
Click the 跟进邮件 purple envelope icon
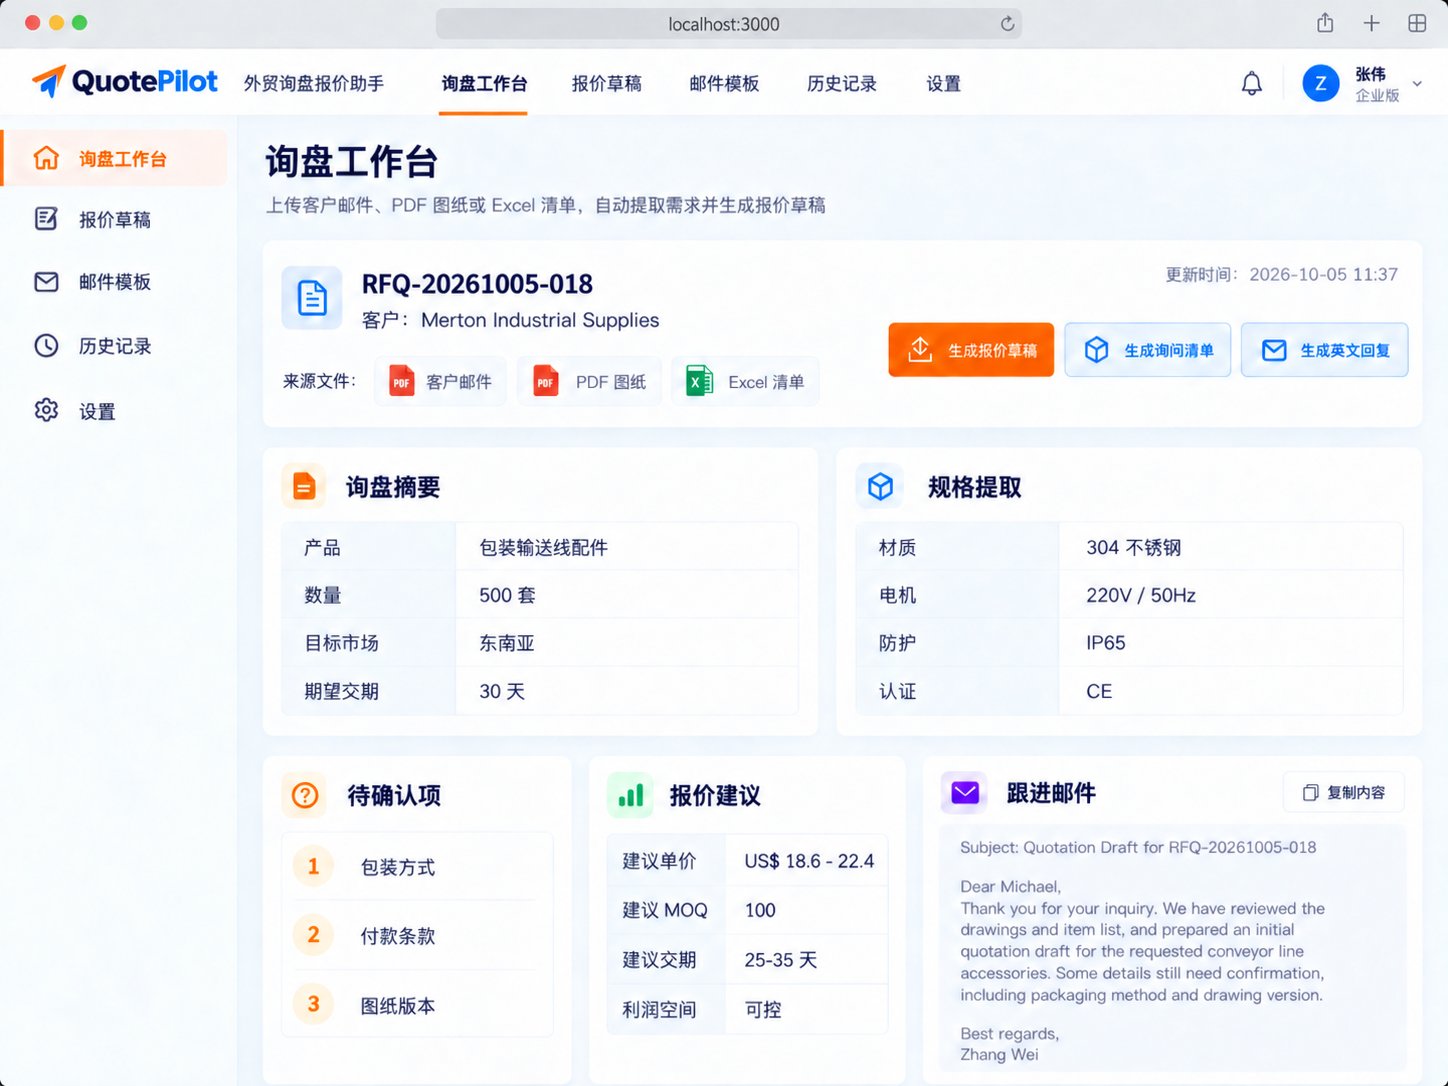point(965,793)
